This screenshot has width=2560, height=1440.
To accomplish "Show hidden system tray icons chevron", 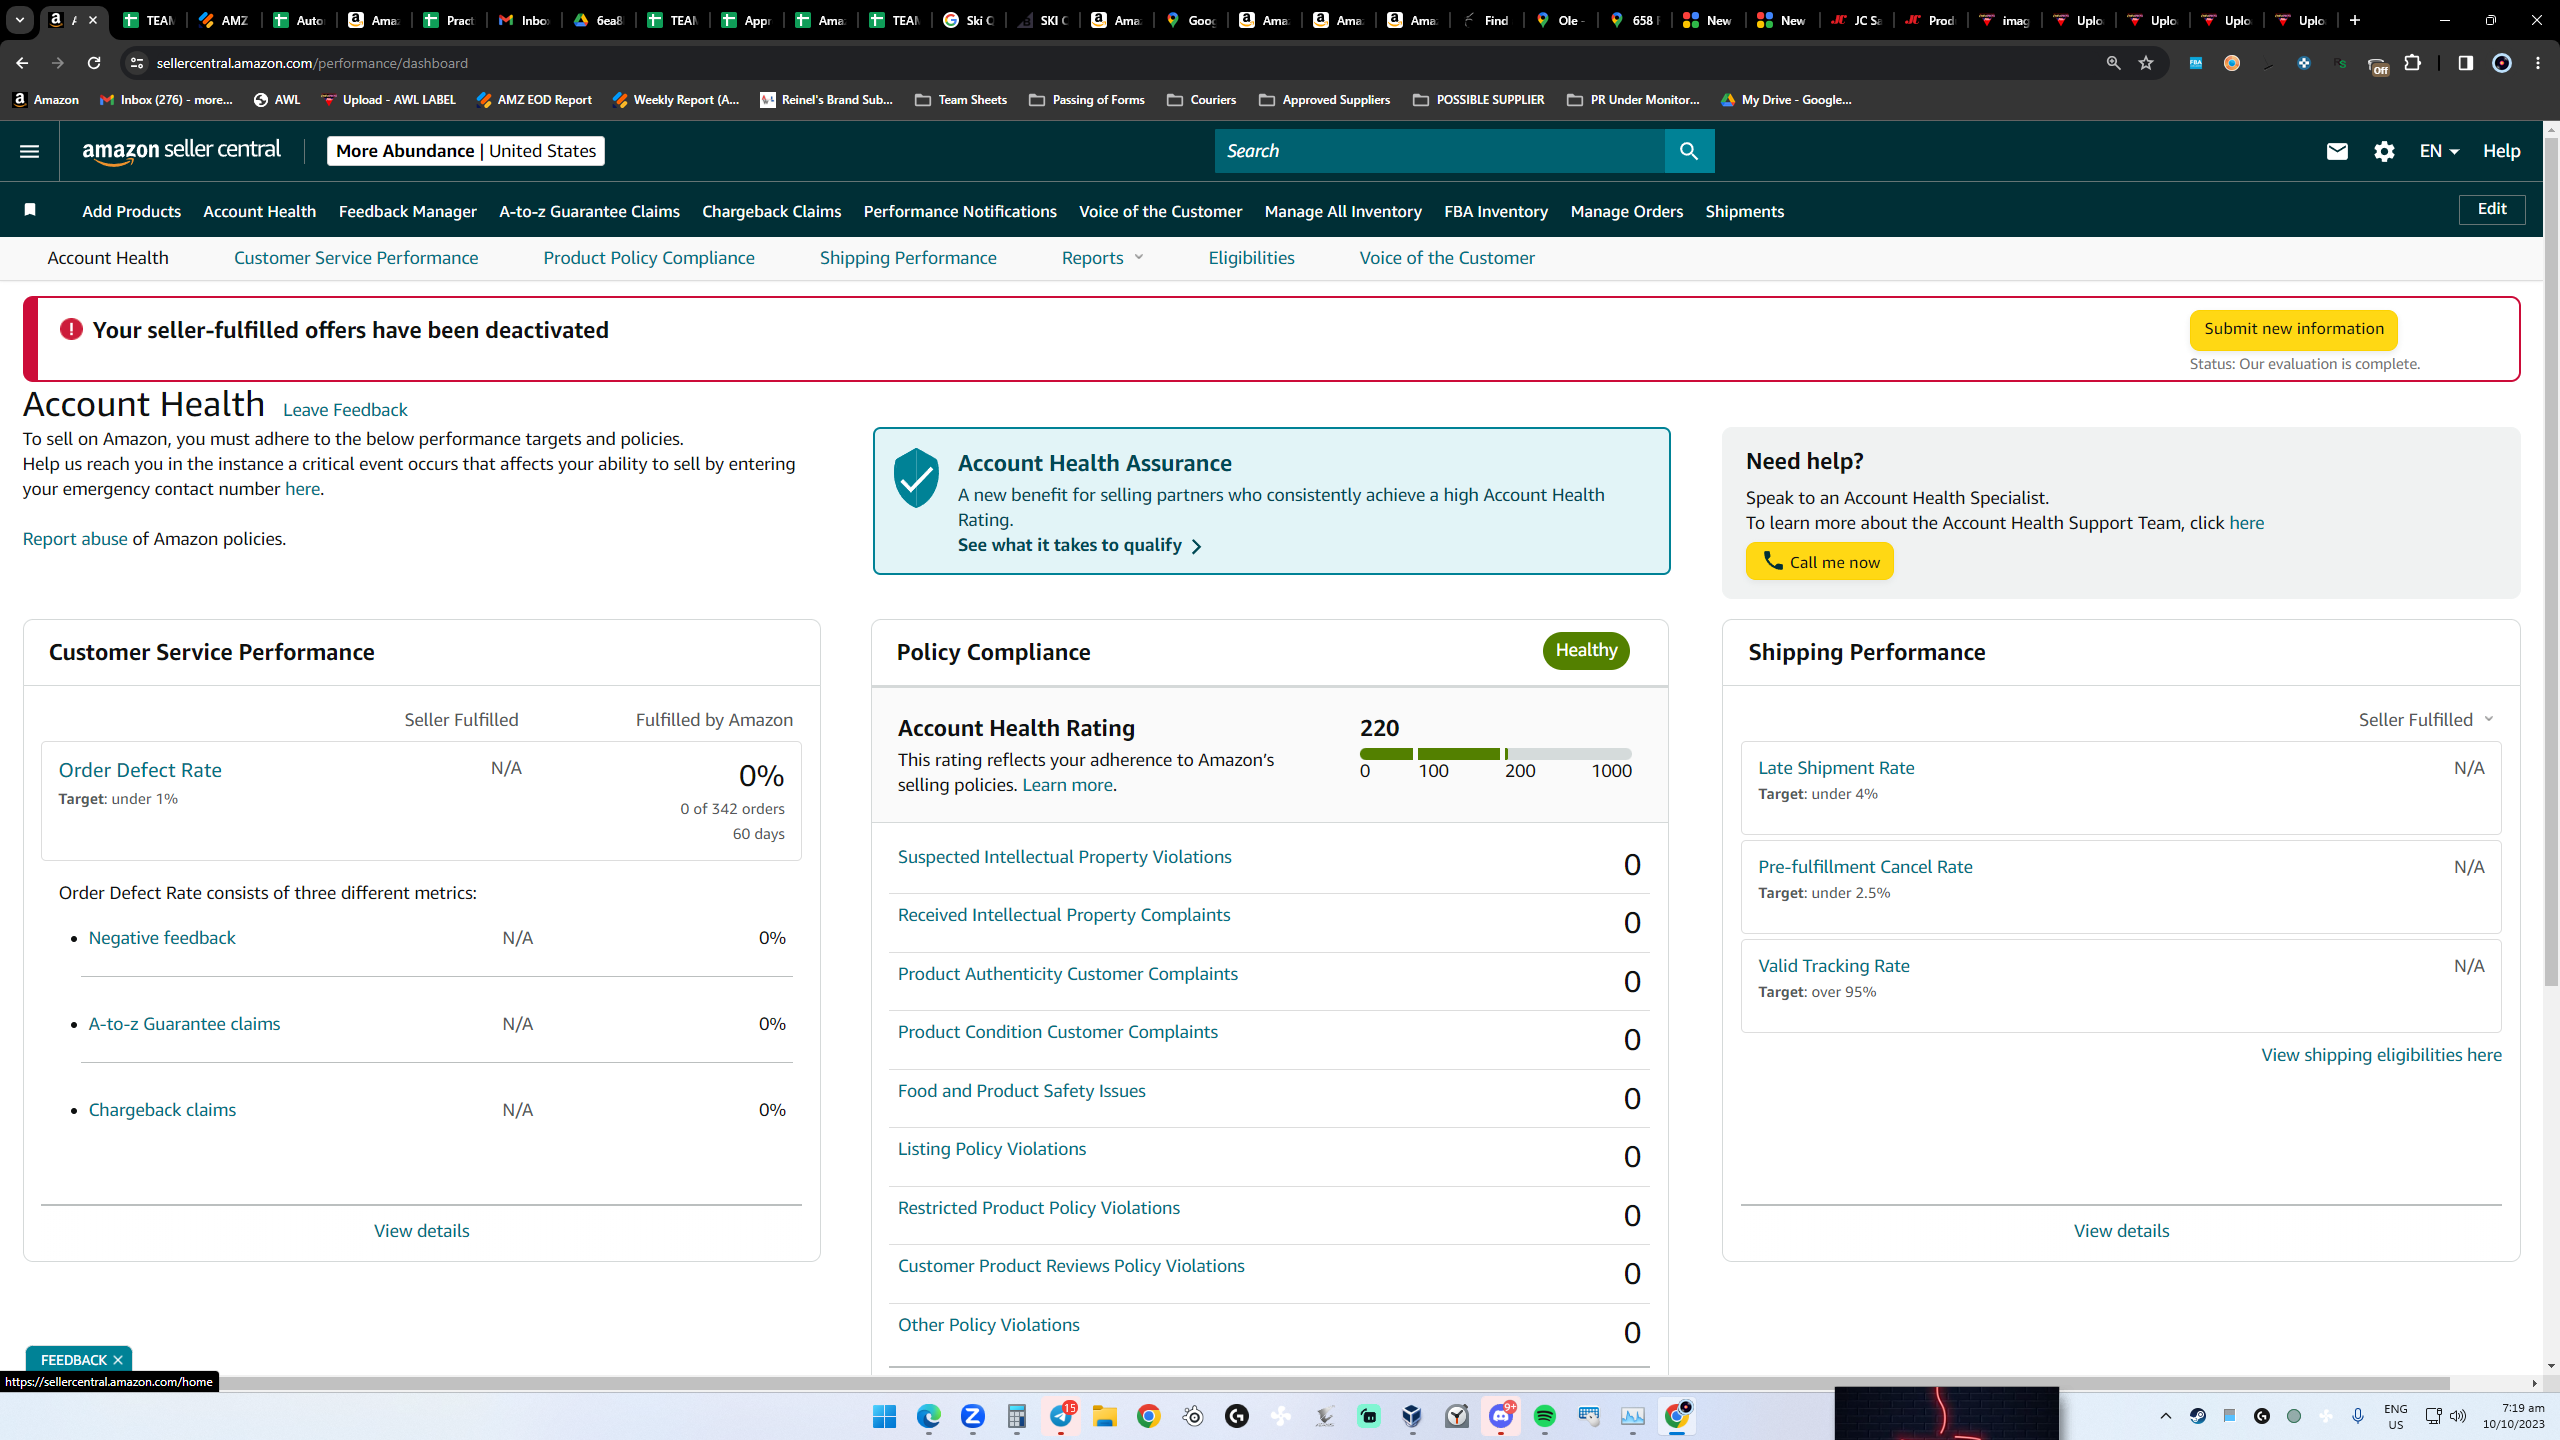I will point(2166,1416).
